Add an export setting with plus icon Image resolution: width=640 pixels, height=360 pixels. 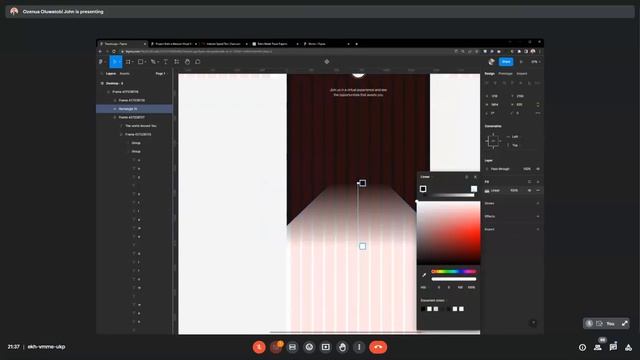tap(538, 229)
